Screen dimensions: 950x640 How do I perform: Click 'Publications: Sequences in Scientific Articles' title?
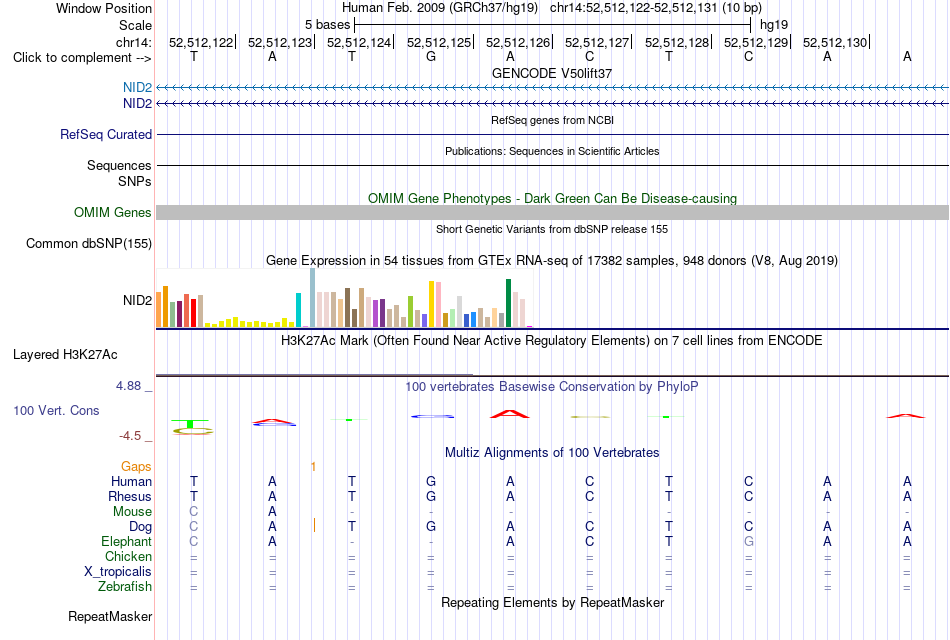pos(552,151)
